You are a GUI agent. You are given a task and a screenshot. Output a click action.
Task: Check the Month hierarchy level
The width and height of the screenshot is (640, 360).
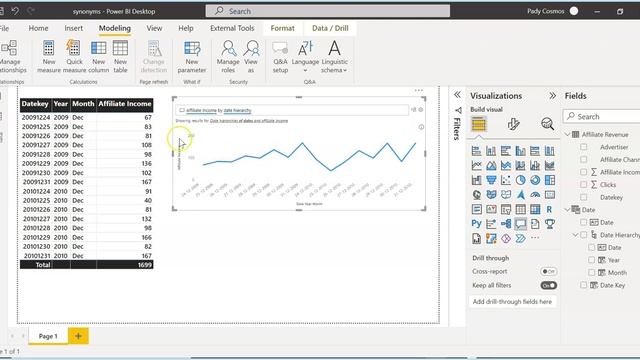(x=591, y=272)
